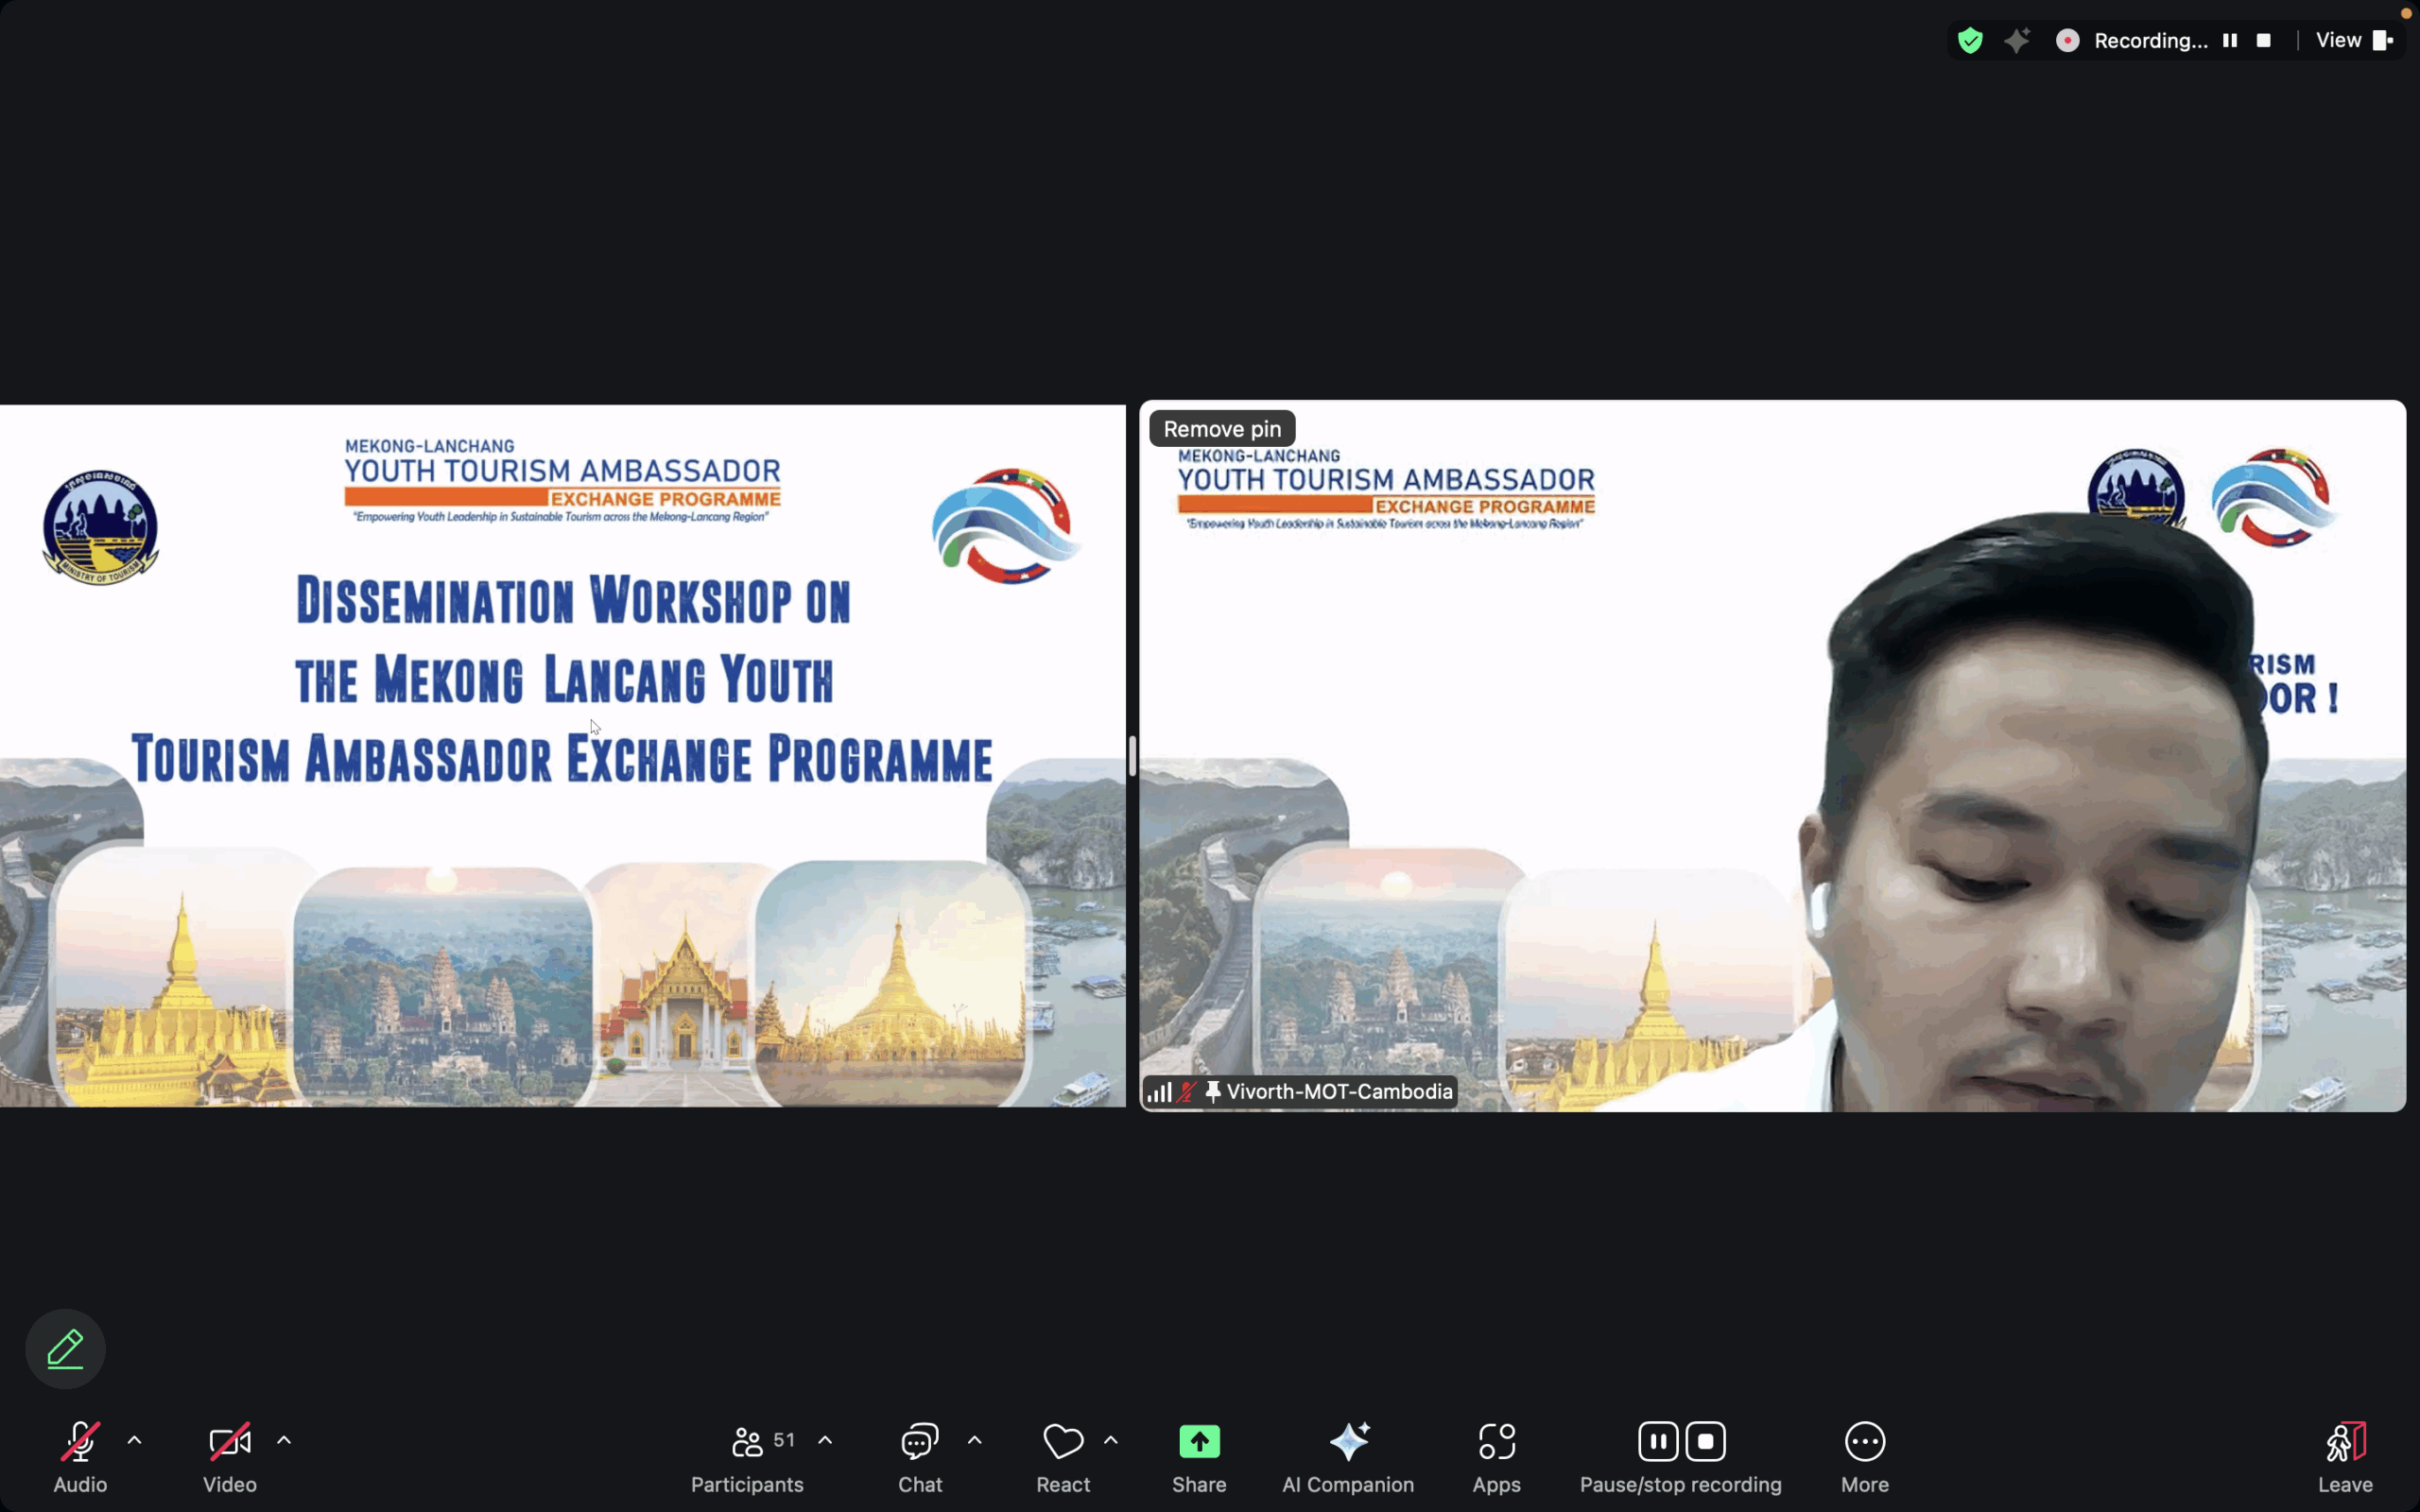Open AI Companion
Viewport: 2420px width, 1512px height.
(x=1348, y=1456)
